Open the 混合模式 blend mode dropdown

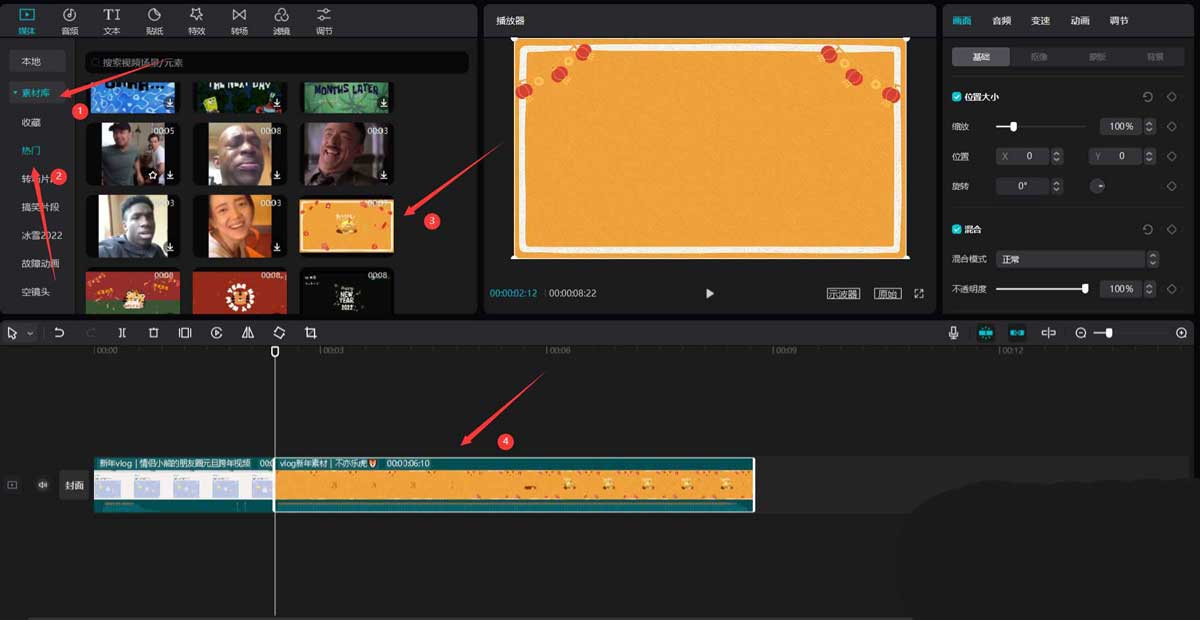pyautogui.click(x=1077, y=259)
